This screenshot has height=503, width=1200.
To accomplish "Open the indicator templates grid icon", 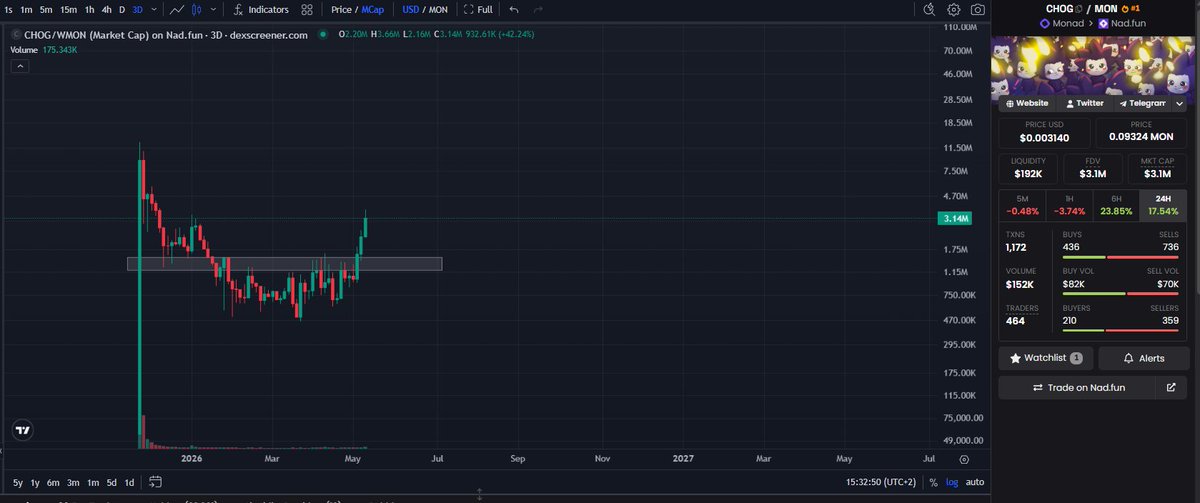I will [307, 9].
